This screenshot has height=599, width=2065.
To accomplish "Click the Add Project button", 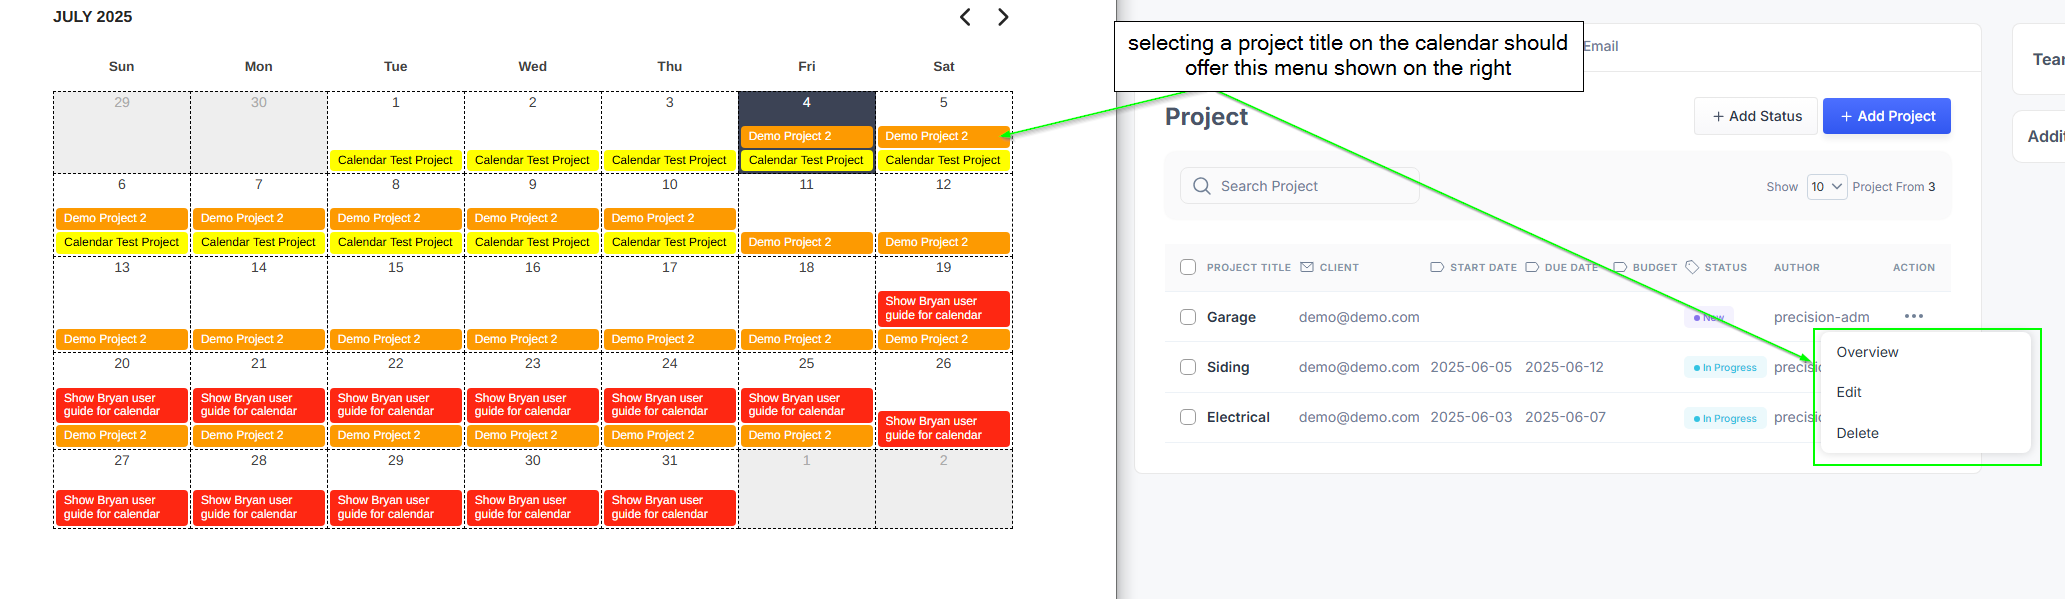I will 1886,116.
